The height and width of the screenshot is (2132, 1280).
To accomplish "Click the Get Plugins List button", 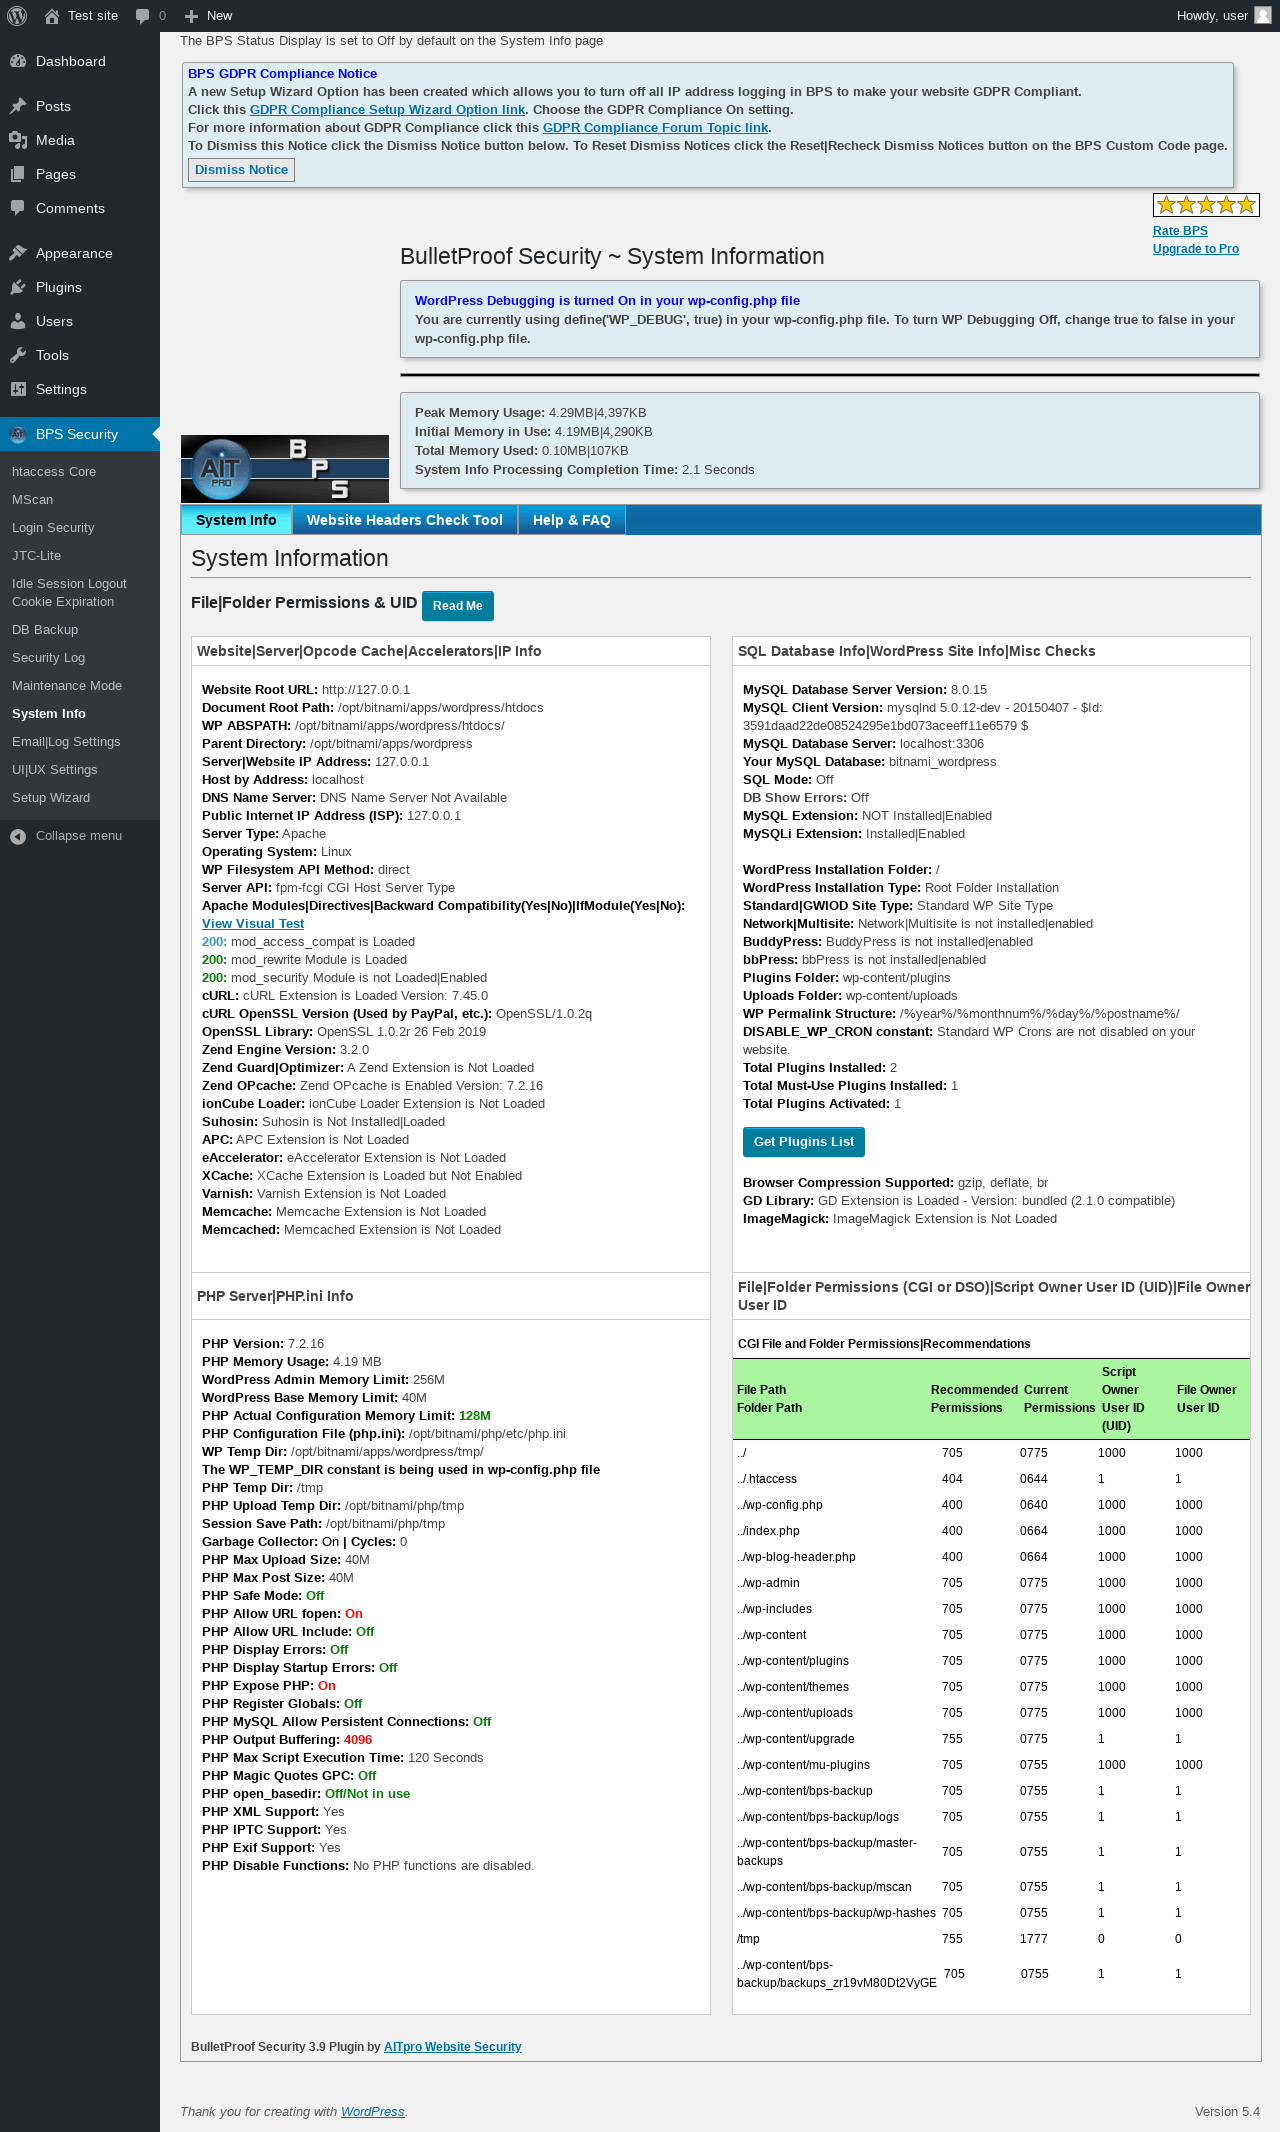I will pos(804,1142).
